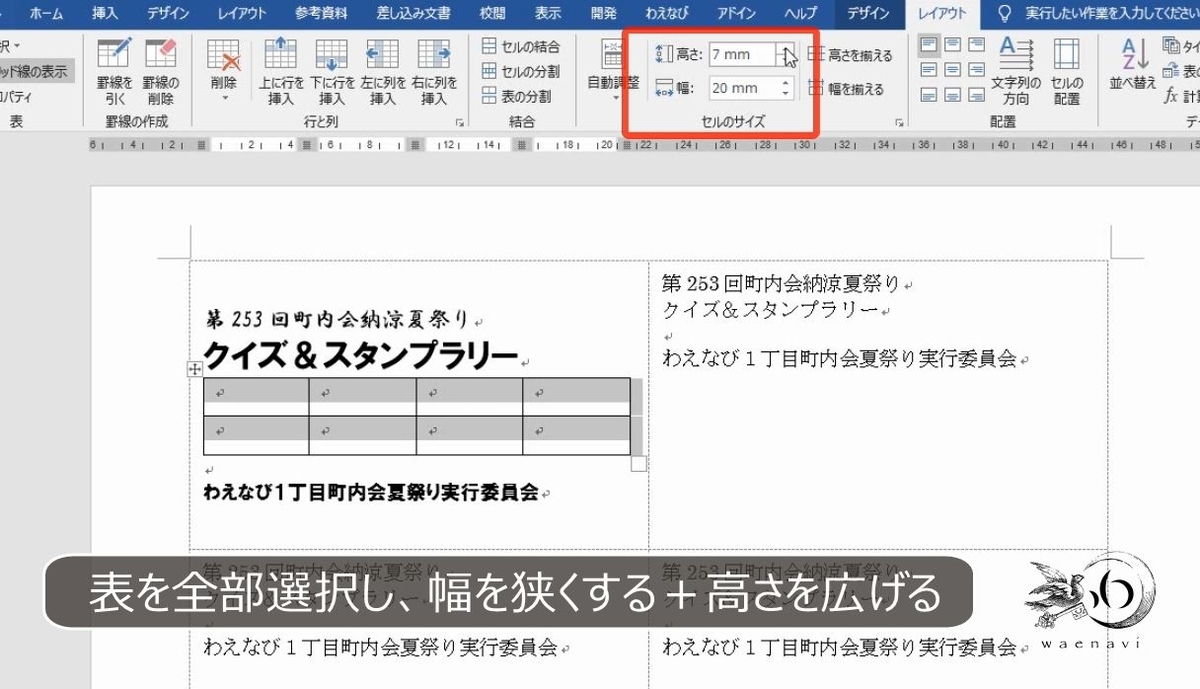This screenshot has height=689, width=1200.
Task: Split the table using 表の分割
Action: point(523,95)
